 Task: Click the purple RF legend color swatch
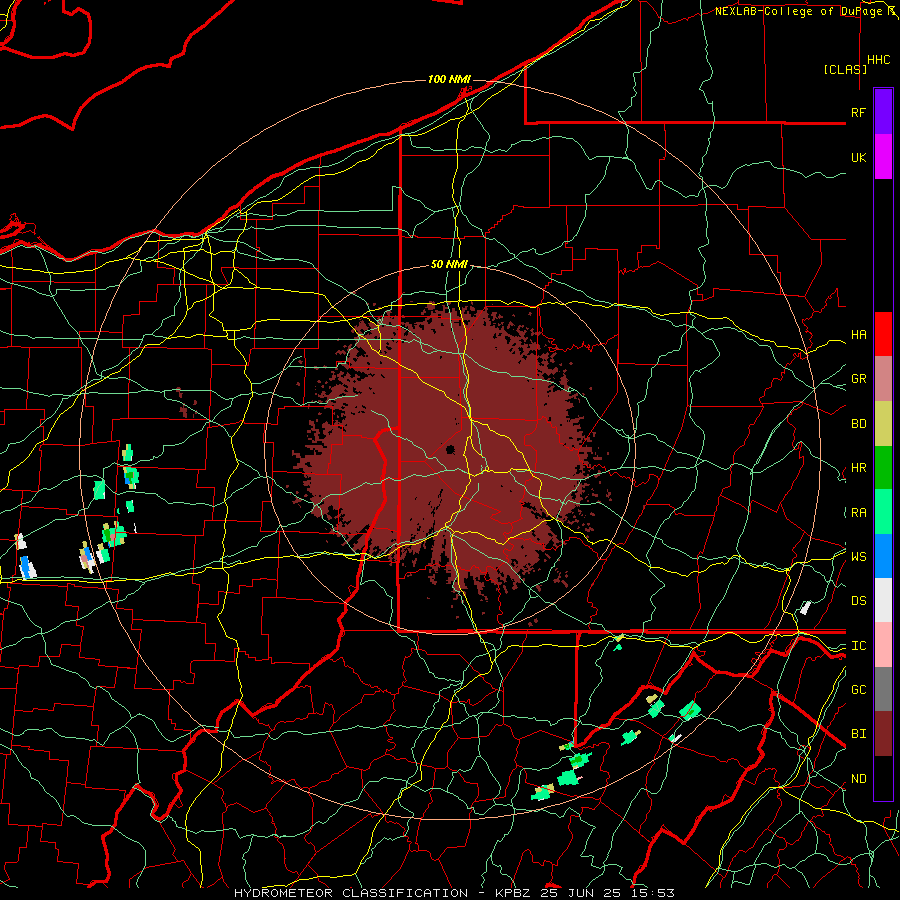tap(883, 112)
